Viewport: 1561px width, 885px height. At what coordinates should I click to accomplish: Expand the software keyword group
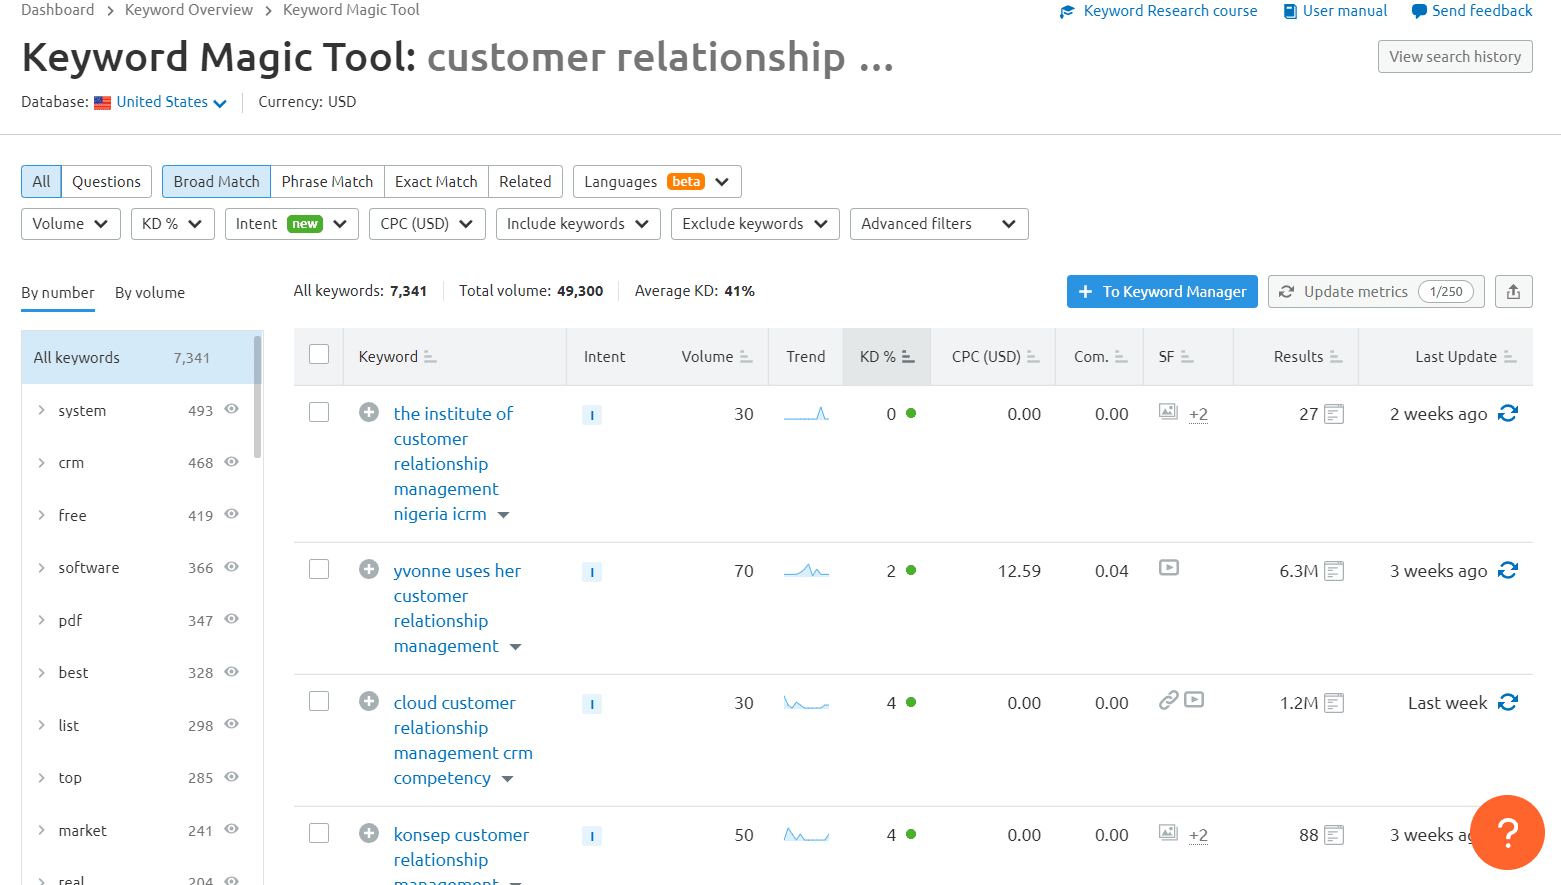(41, 568)
